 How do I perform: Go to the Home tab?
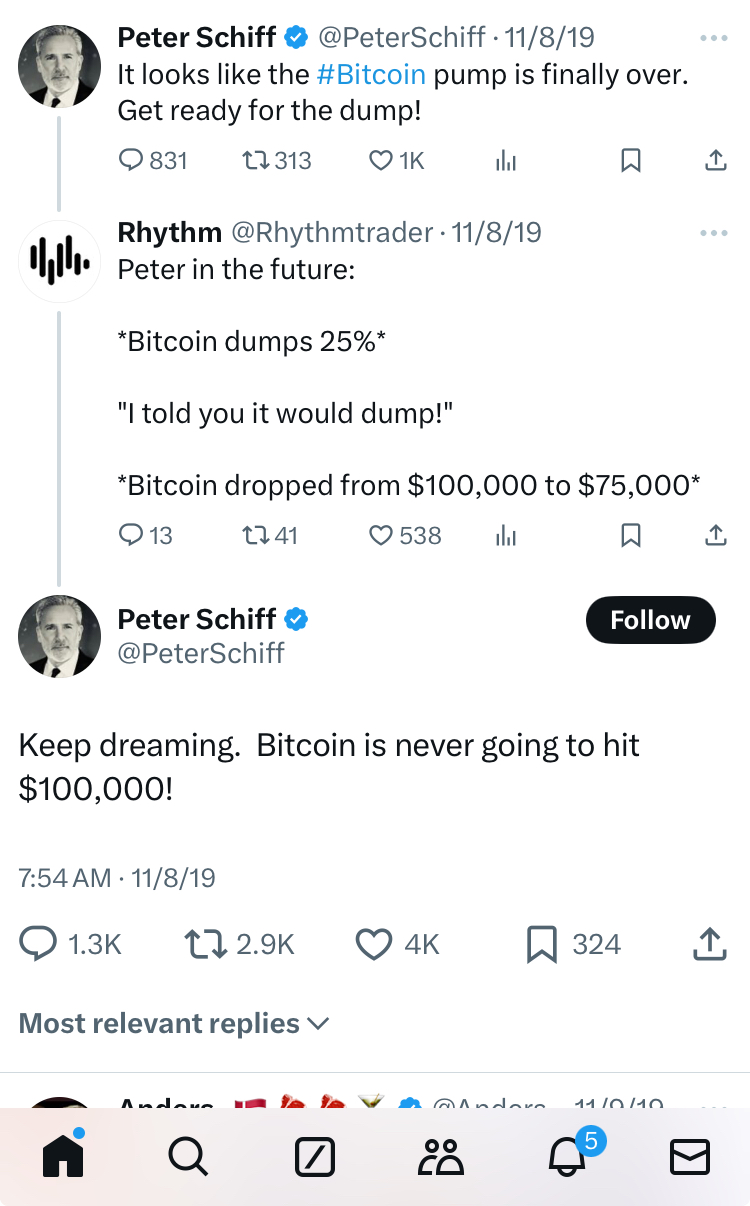62,1157
